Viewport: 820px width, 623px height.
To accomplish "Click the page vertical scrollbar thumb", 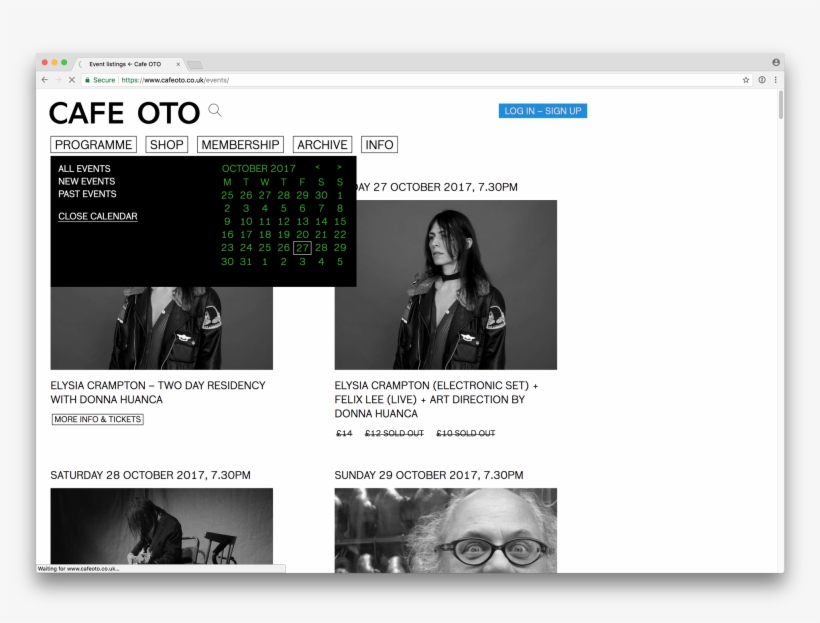I will (x=781, y=105).
